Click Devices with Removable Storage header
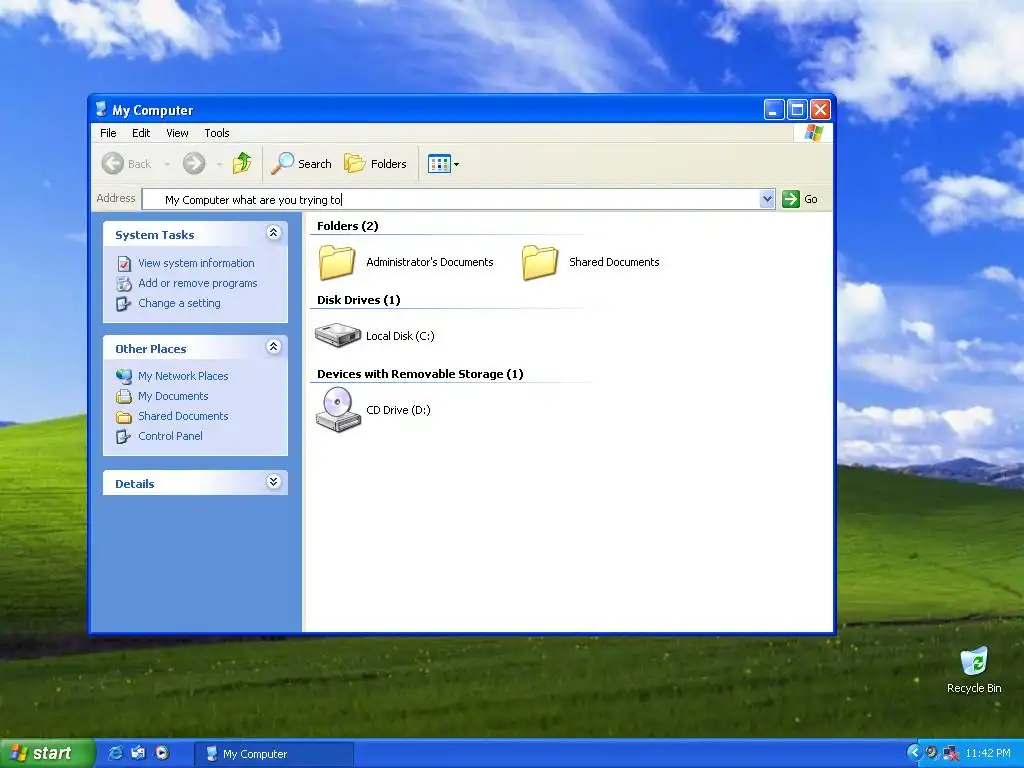Image resolution: width=1024 pixels, height=768 pixels. 420,374
